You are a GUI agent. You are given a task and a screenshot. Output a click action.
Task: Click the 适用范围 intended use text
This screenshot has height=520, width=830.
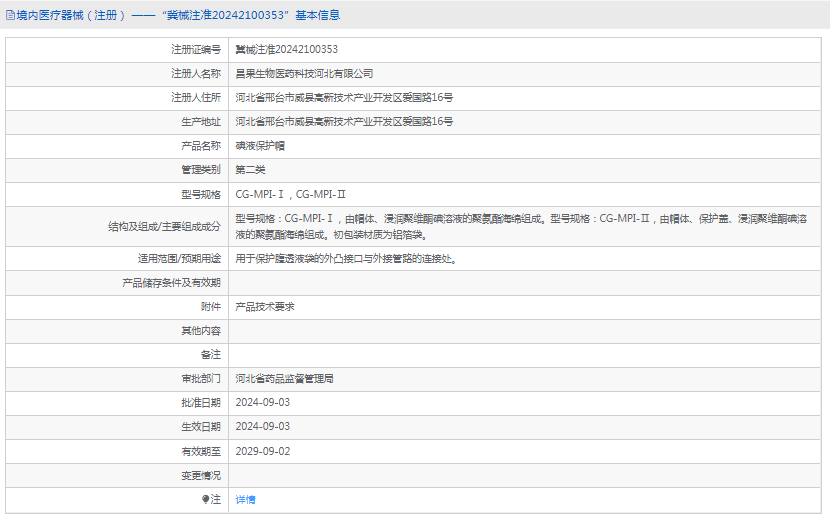tap(346, 258)
